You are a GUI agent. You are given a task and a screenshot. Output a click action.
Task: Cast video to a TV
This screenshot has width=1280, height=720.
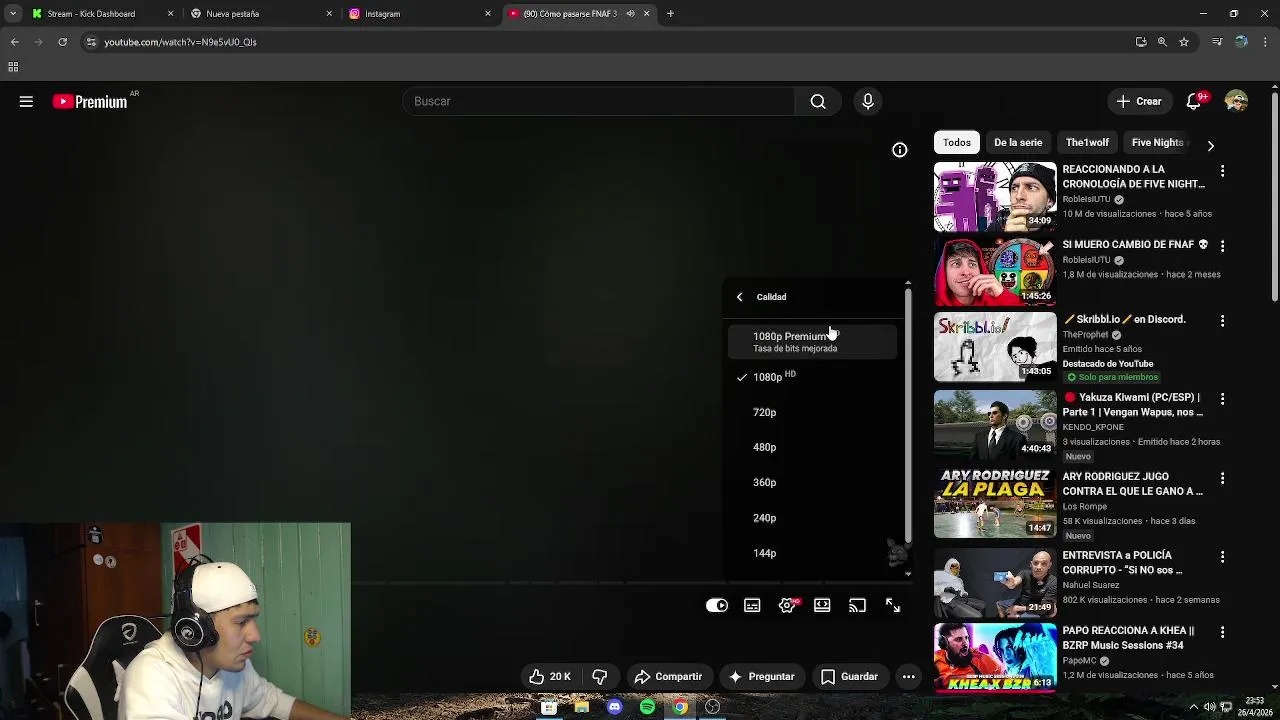coord(857,605)
